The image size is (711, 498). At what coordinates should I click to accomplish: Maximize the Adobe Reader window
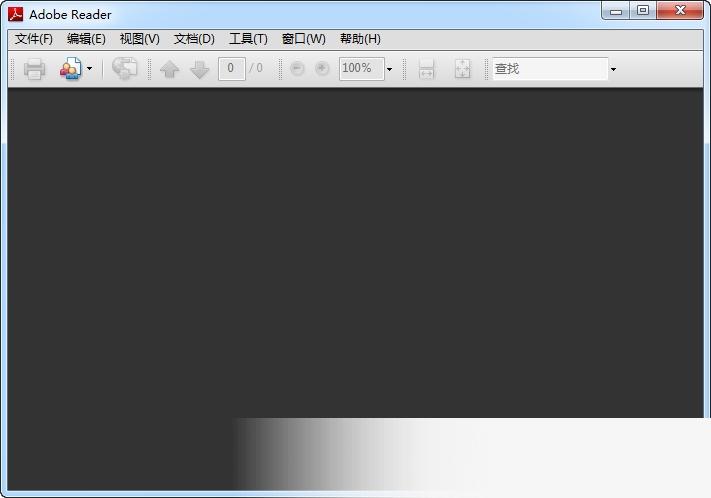pos(643,11)
